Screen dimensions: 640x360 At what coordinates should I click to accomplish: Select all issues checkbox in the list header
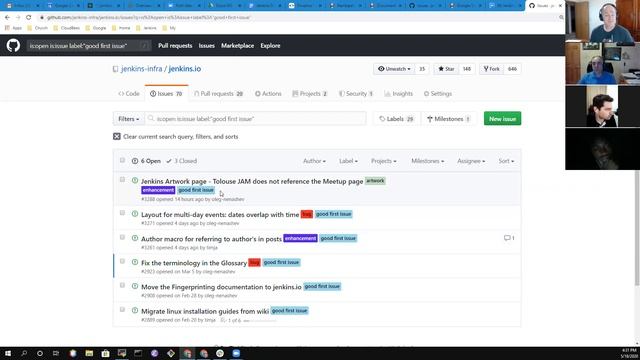pos(122,160)
